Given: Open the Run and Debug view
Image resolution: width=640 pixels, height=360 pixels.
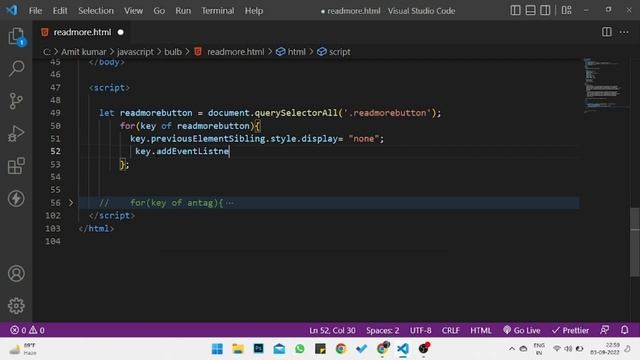Looking at the screenshot, I should 16,133.
